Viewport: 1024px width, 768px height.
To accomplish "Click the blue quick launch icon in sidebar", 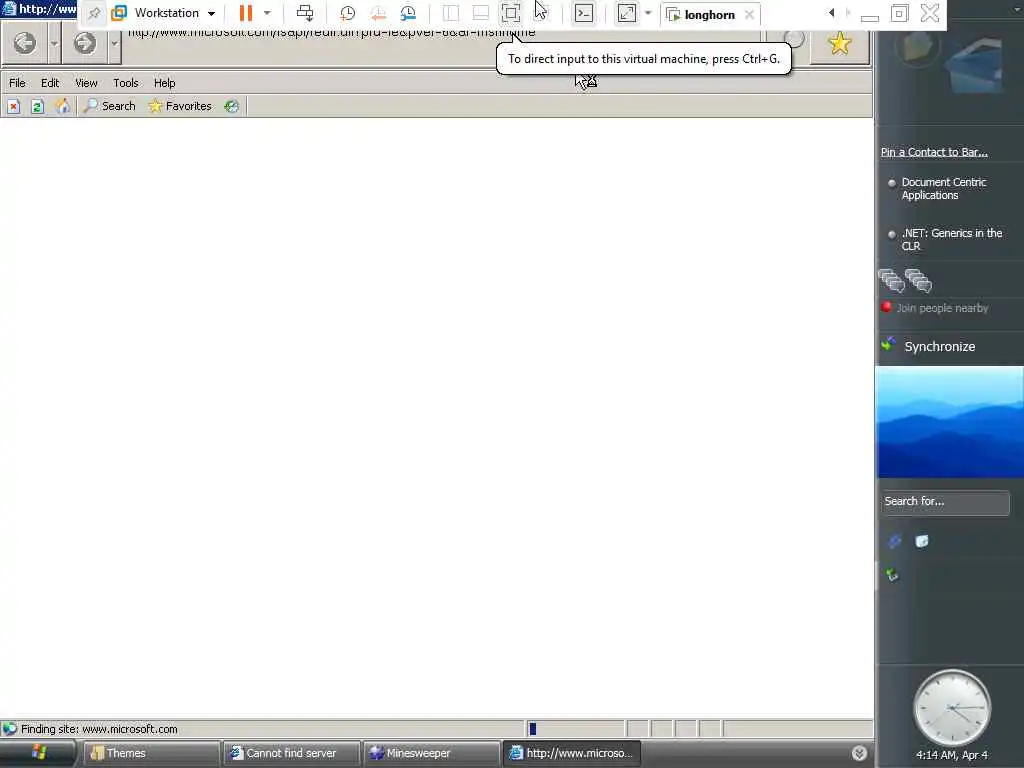I will (x=895, y=541).
